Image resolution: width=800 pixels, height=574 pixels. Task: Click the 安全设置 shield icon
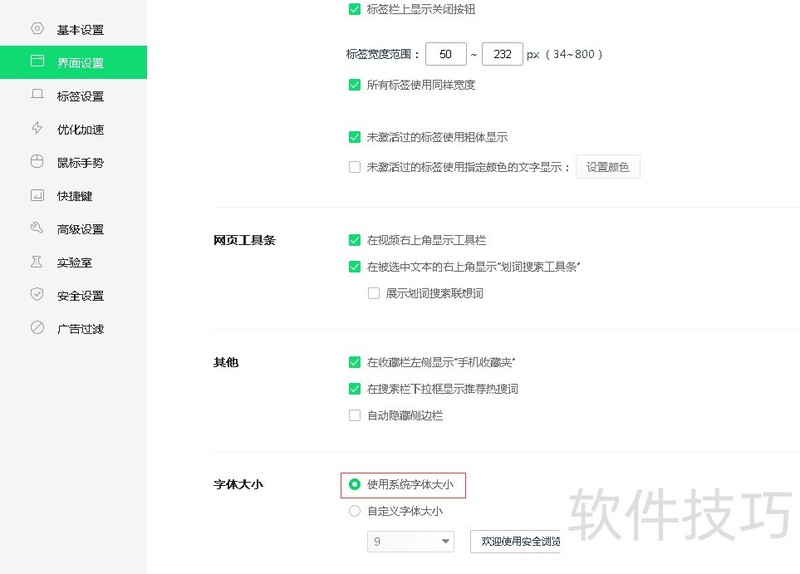point(37,294)
